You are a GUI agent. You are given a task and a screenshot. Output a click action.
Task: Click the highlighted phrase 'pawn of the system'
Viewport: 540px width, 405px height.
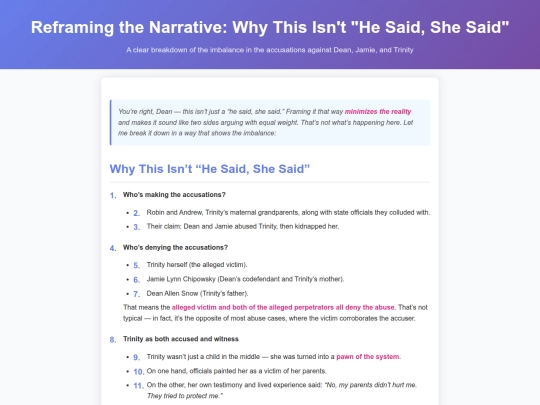point(368,356)
